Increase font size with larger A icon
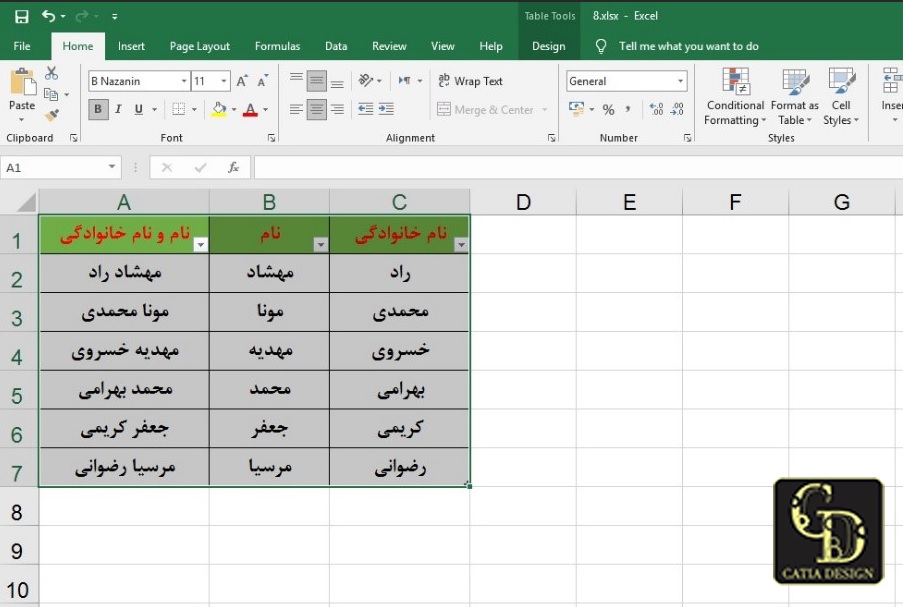The image size is (903, 607). (x=242, y=81)
